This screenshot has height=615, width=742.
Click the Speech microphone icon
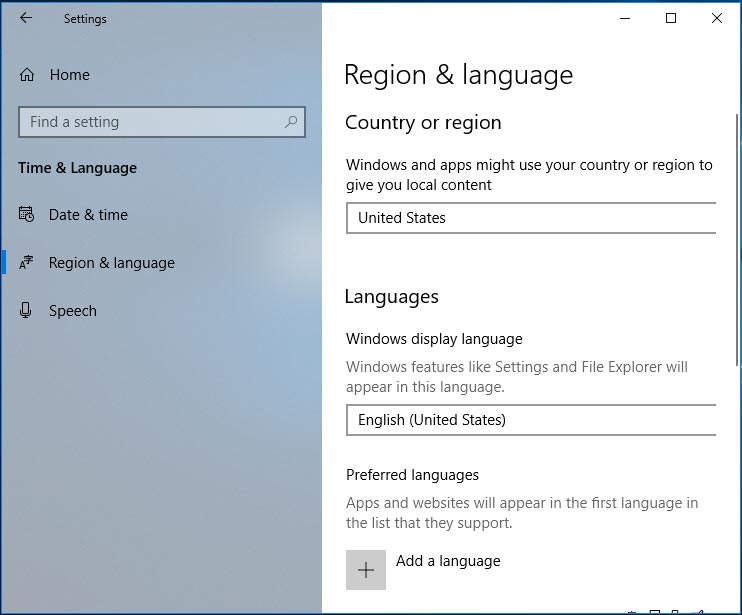[26, 310]
